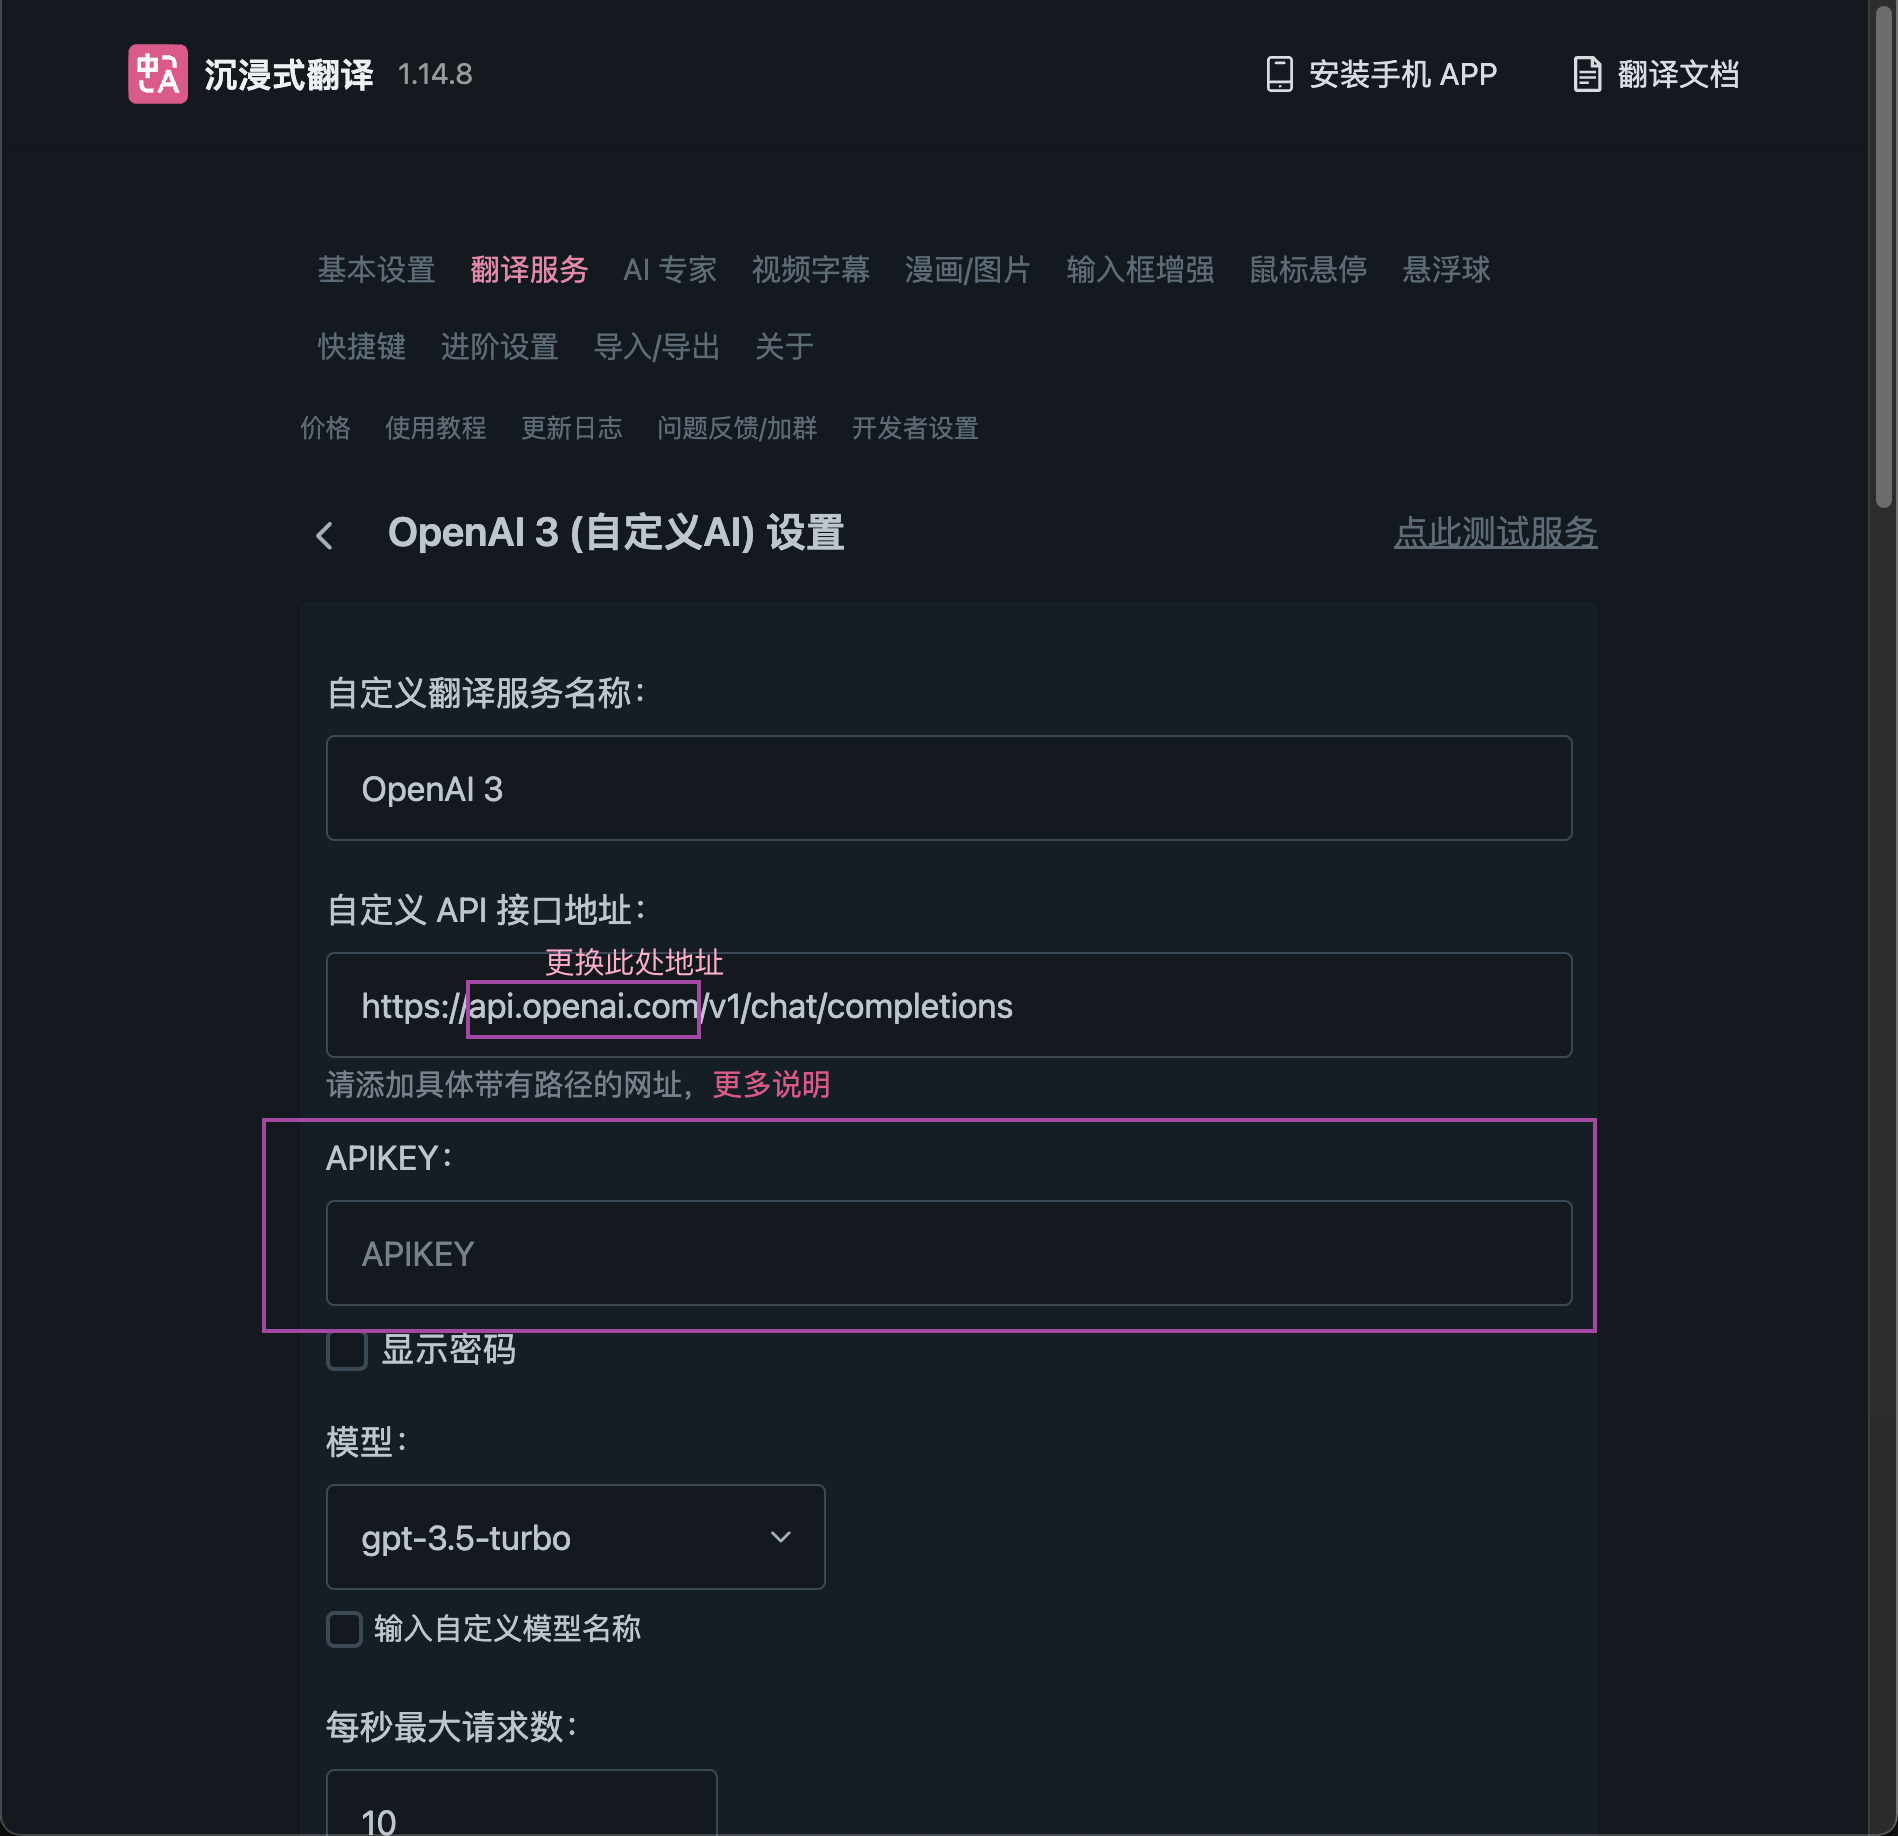Click the dropdown chevron next to gpt-3.5-turbo
The image size is (1898, 1836).
tap(781, 1537)
